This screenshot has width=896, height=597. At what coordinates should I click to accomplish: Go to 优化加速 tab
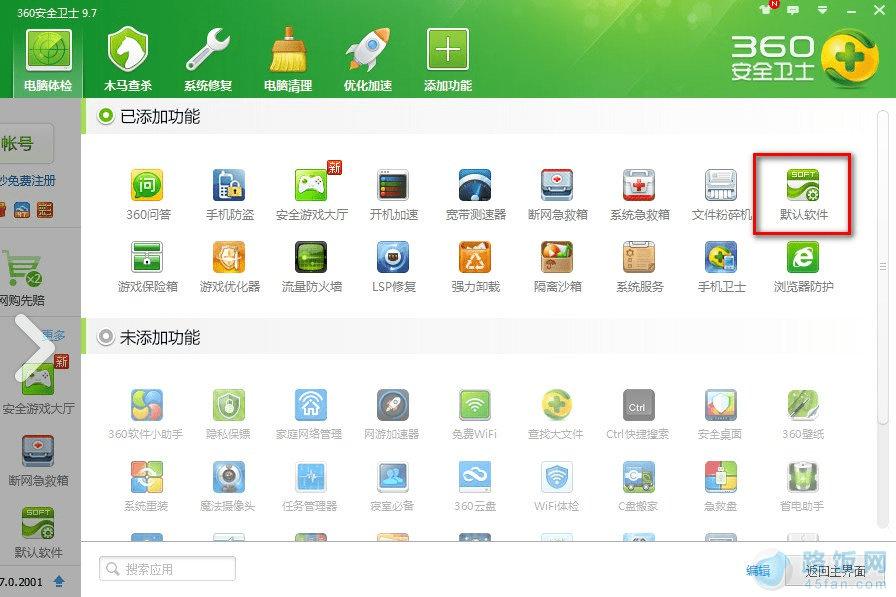[x=367, y=61]
